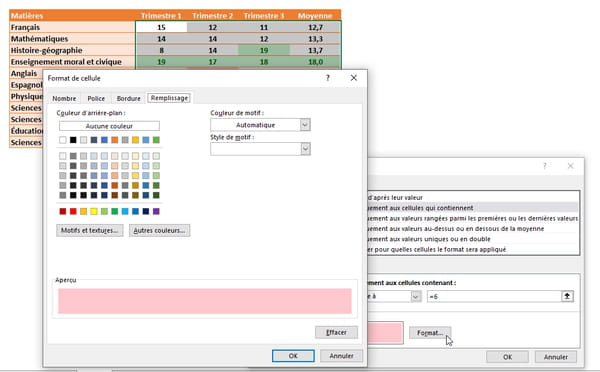Choose the orange swatch in top theme row
The image size is (600, 372).
[114, 140]
